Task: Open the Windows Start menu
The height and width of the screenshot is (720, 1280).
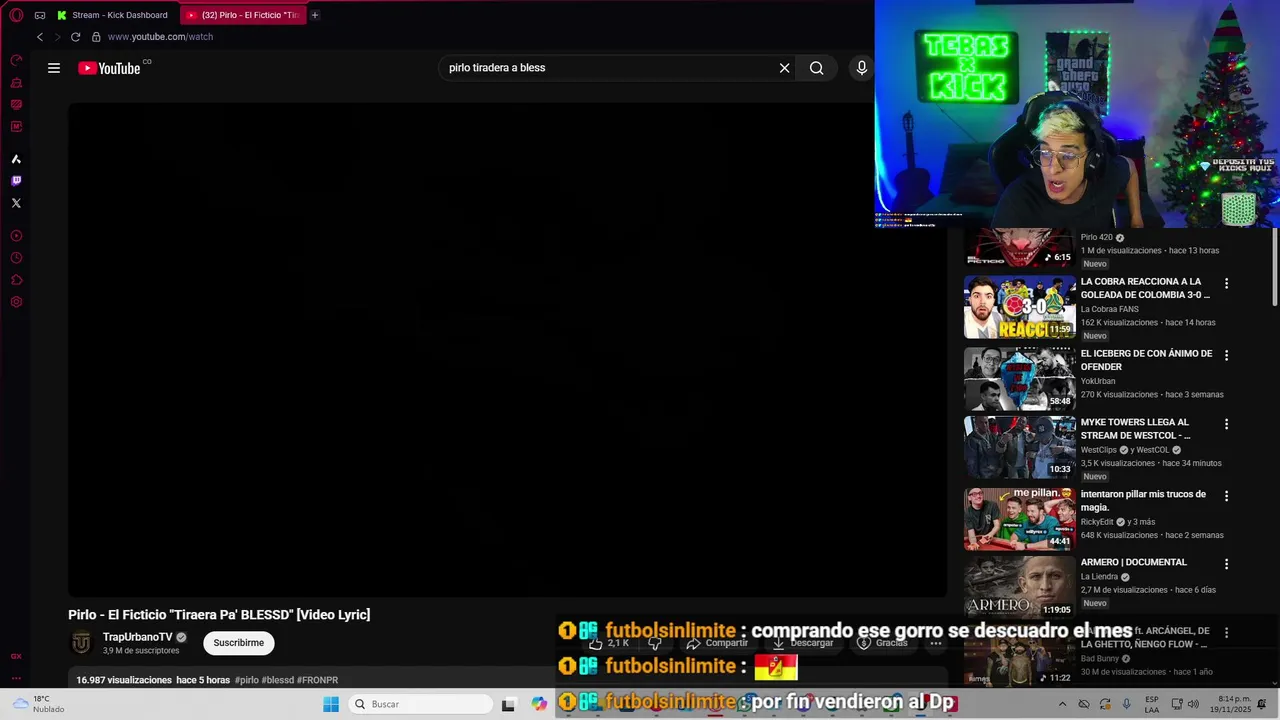Action: pyautogui.click(x=331, y=704)
